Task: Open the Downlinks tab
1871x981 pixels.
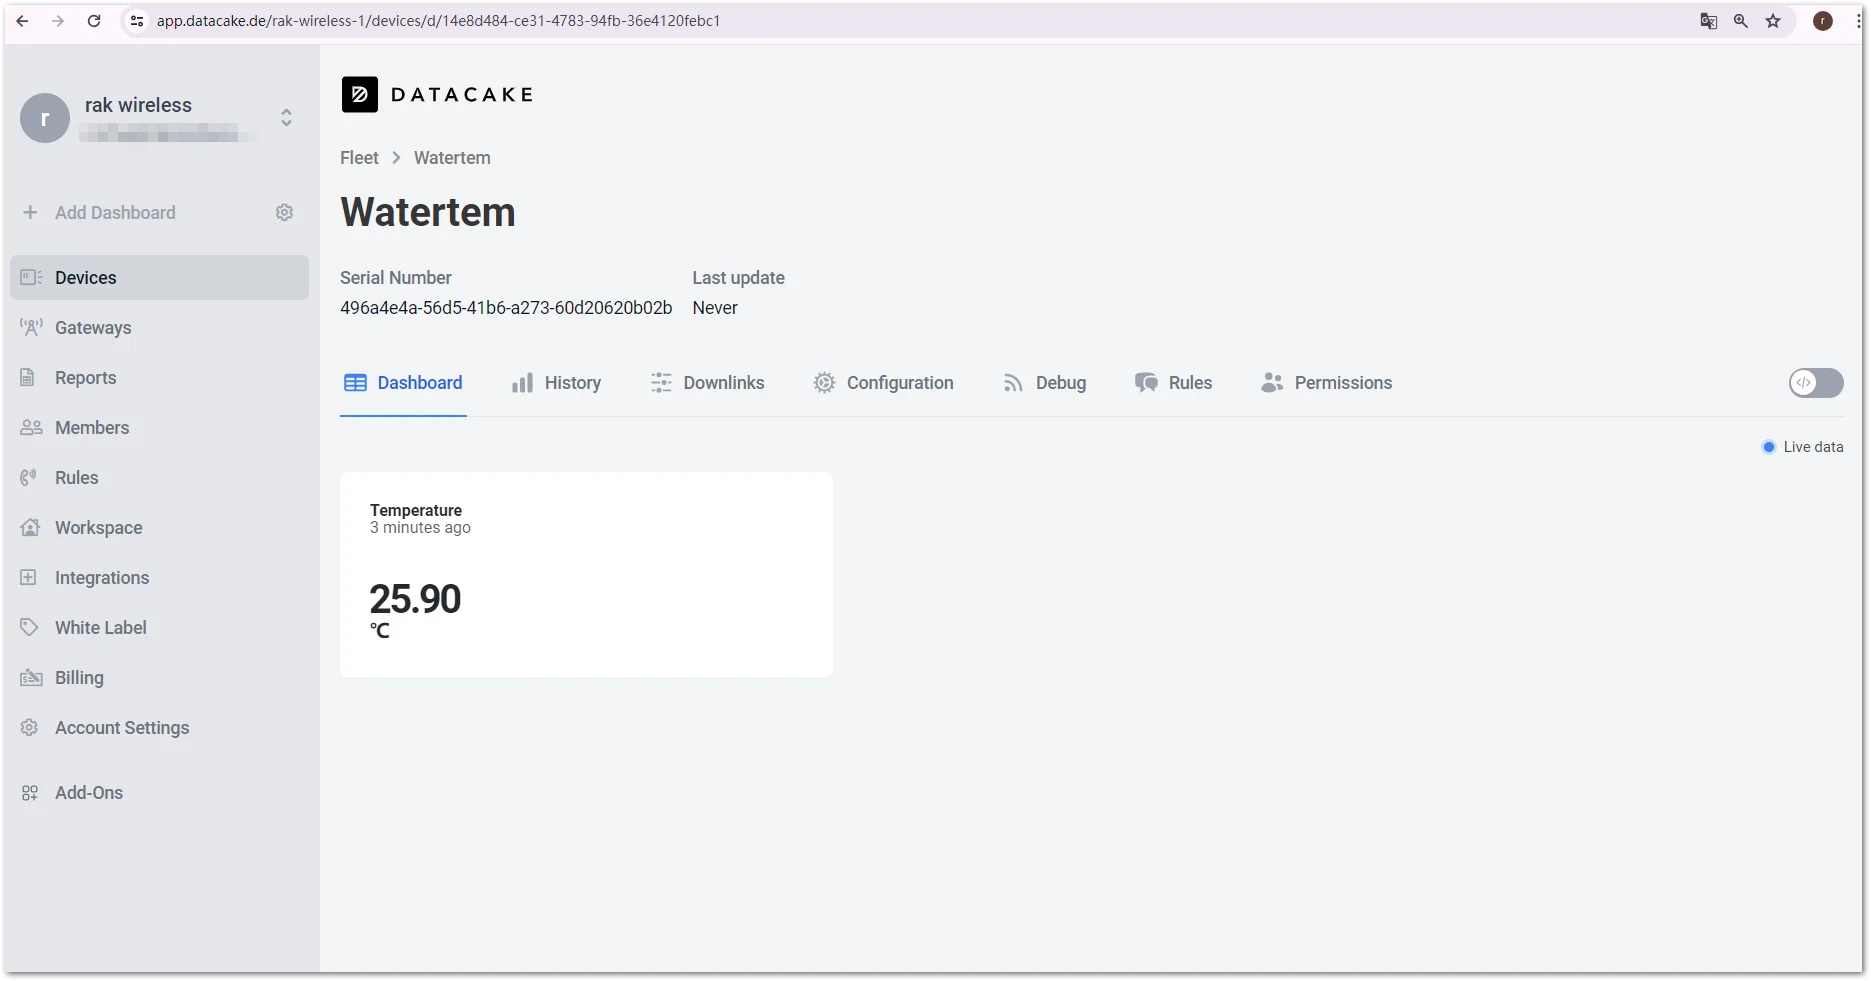Action: (707, 383)
